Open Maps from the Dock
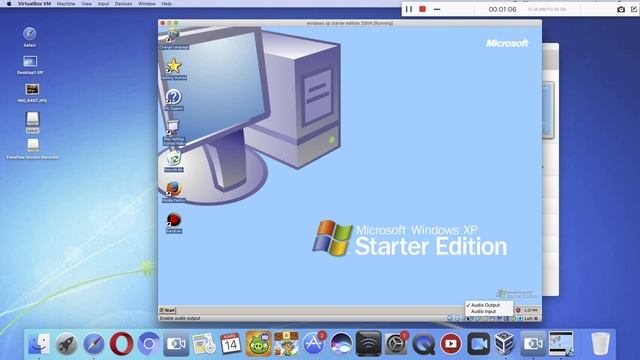640x360 pixels. tap(204, 344)
